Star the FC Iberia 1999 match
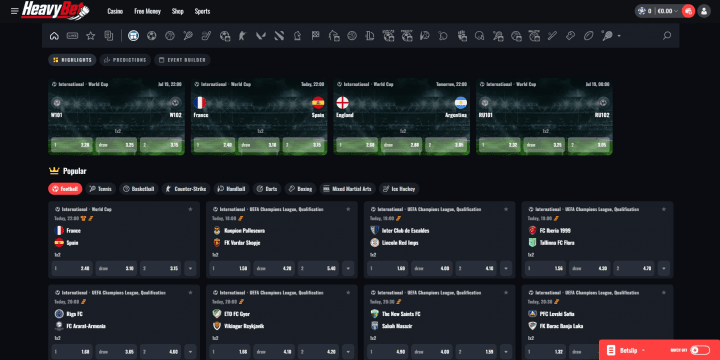Image resolution: width=720 pixels, height=360 pixels. pyautogui.click(x=664, y=209)
